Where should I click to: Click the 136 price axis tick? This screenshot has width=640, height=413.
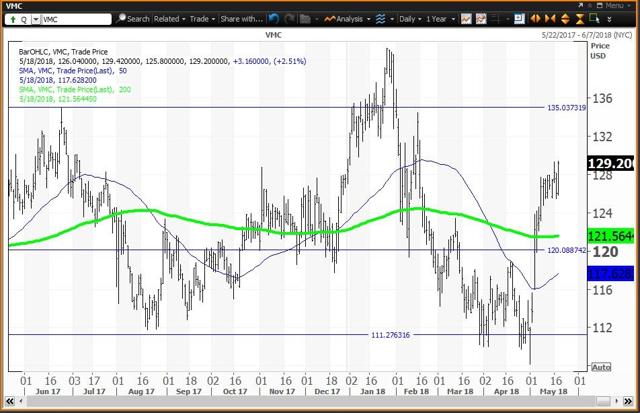[x=602, y=98]
